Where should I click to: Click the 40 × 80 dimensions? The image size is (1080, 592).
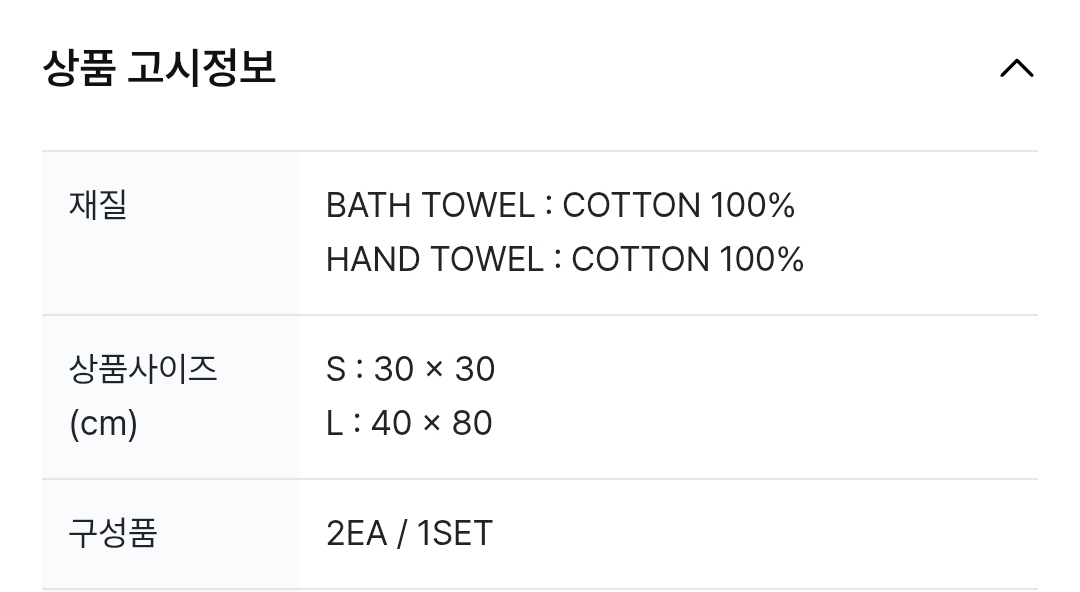click(432, 424)
